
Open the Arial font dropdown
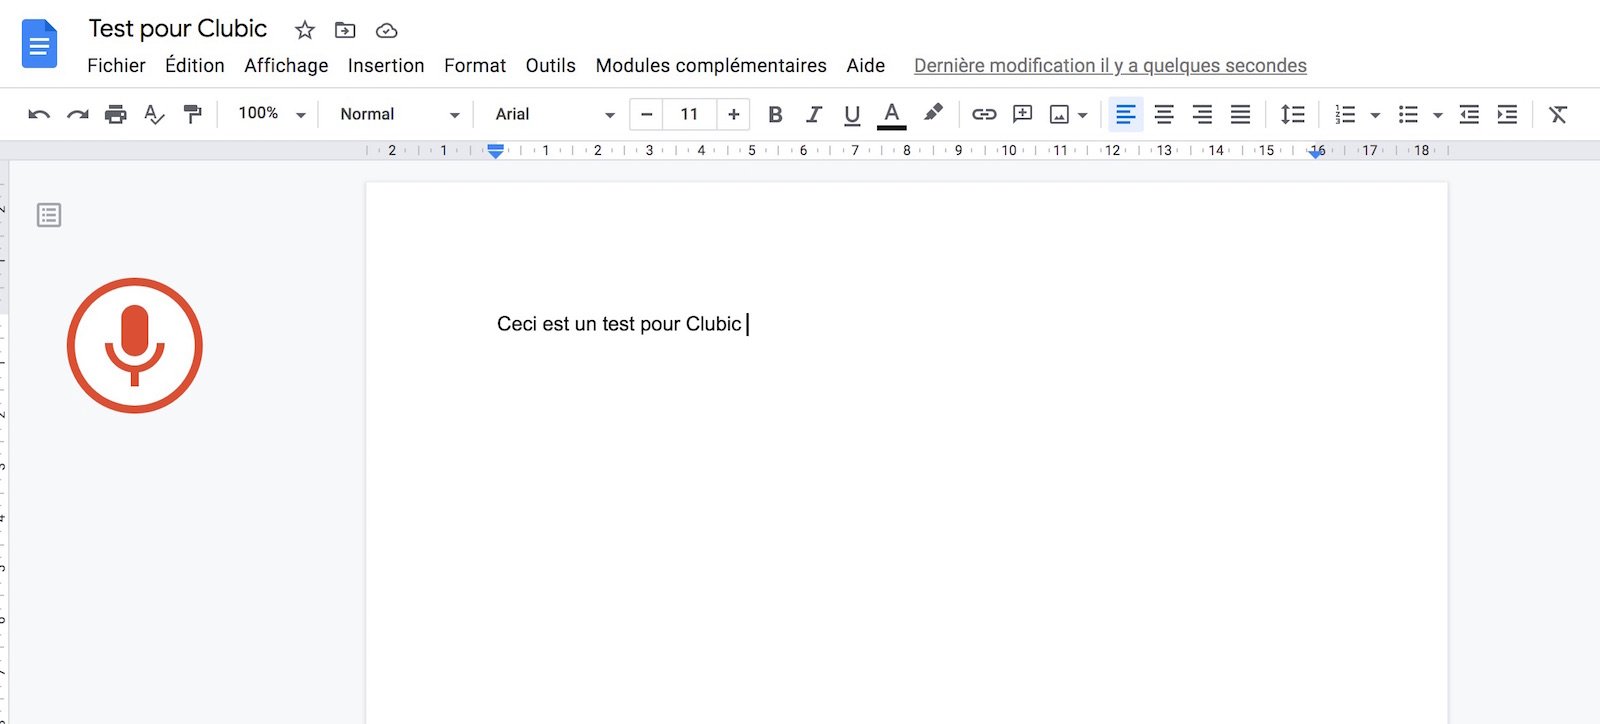[555, 114]
